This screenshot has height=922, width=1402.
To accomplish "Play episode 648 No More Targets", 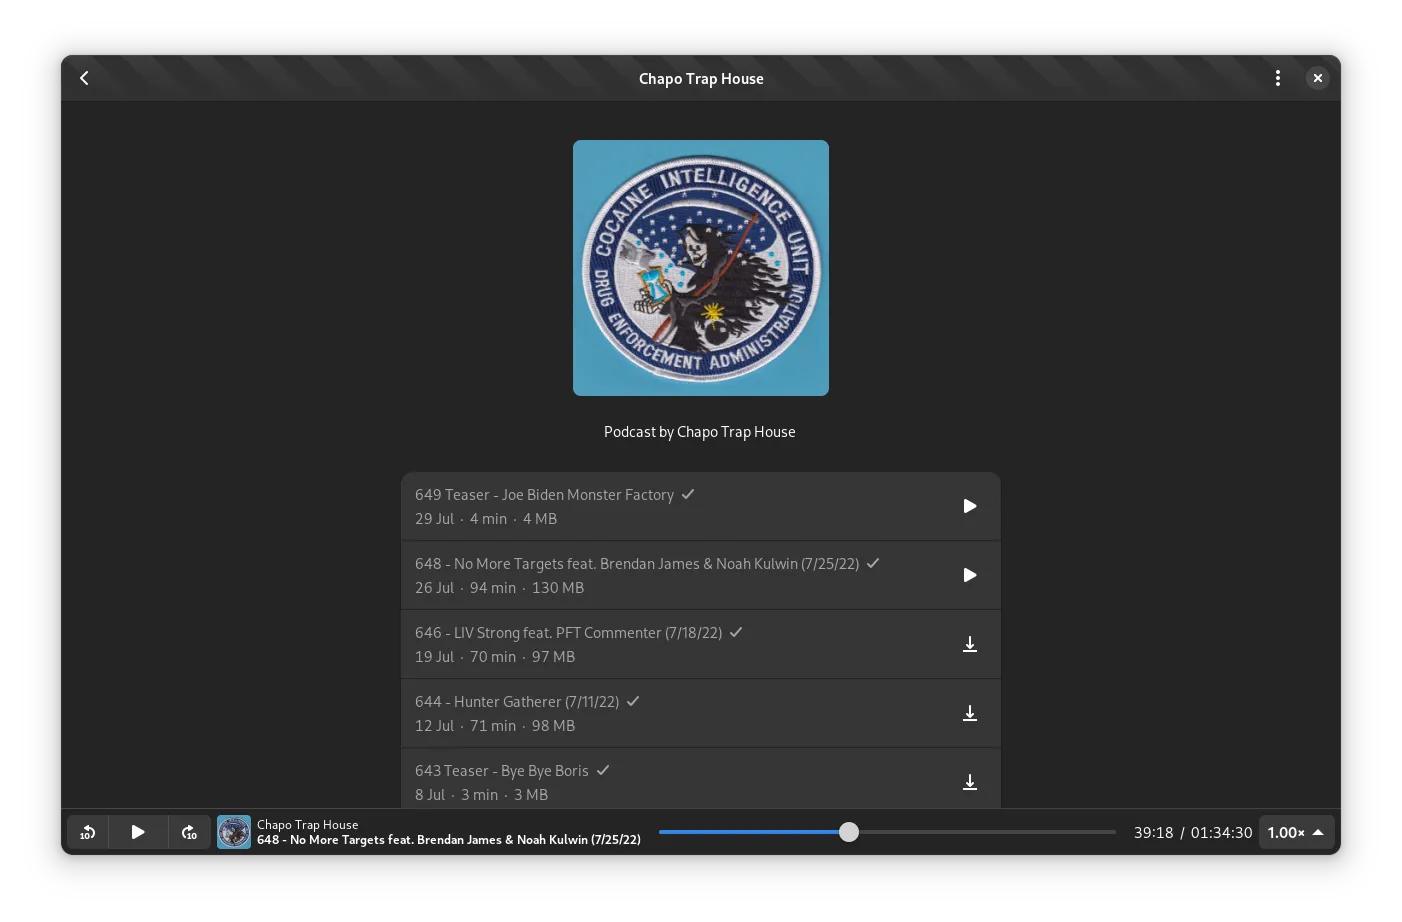I will tap(969, 575).
